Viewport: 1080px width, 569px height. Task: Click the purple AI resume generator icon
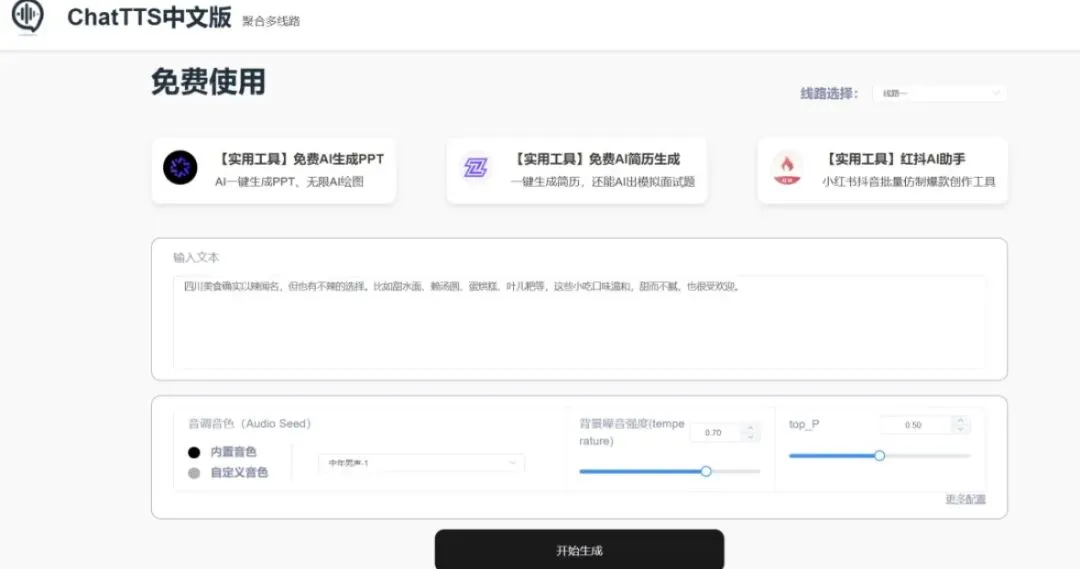pyautogui.click(x=475, y=167)
